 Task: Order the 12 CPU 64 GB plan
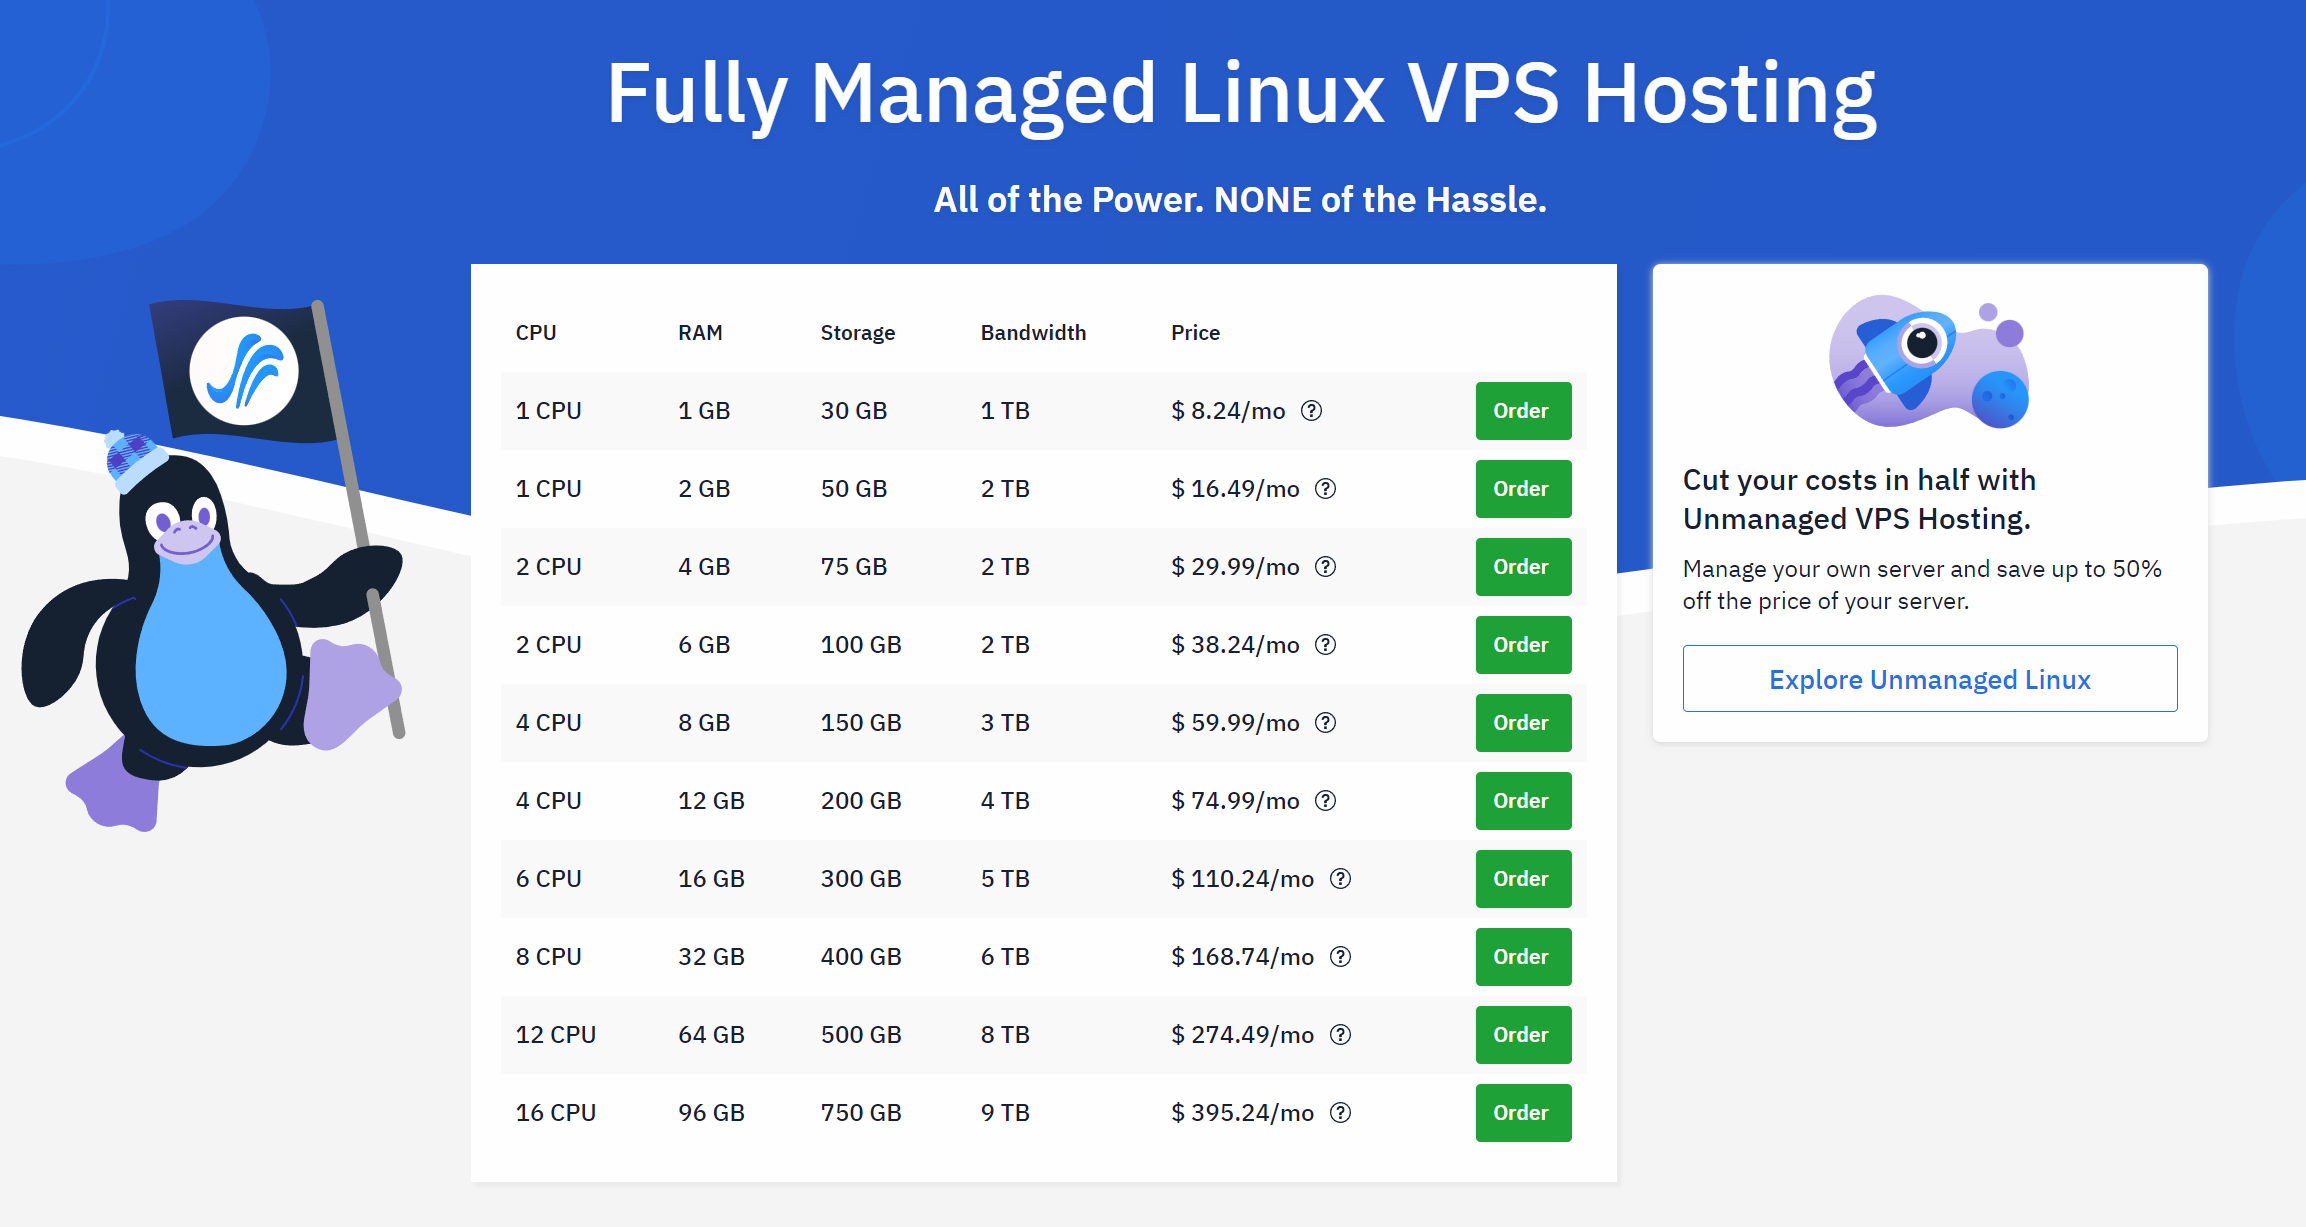1522,1035
